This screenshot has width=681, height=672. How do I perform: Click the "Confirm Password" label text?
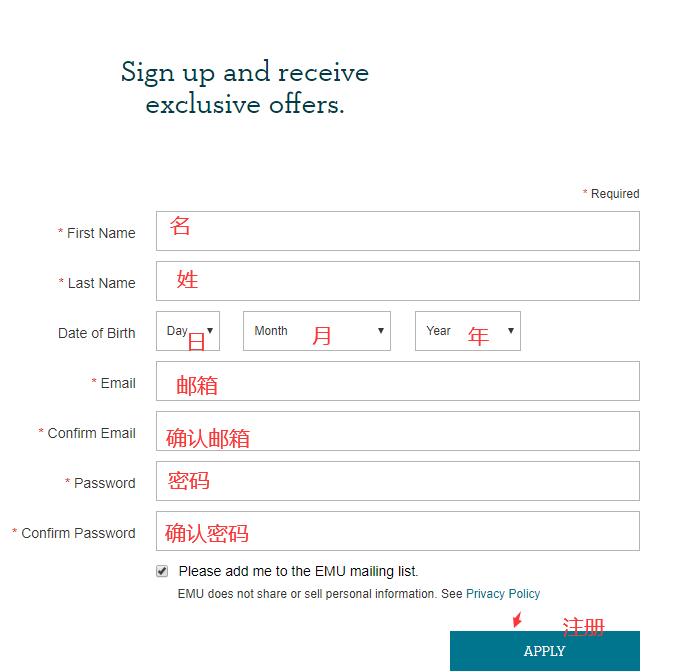pos(78,533)
